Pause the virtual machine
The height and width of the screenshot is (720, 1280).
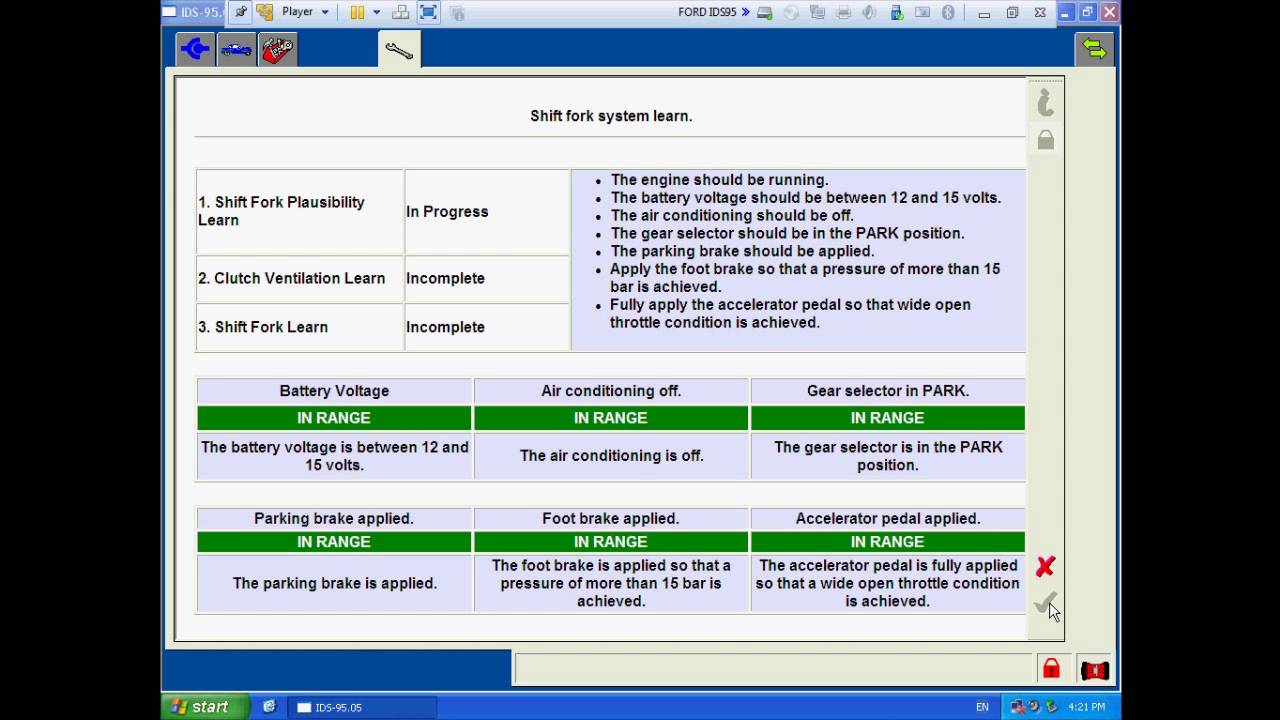click(357, 12)
